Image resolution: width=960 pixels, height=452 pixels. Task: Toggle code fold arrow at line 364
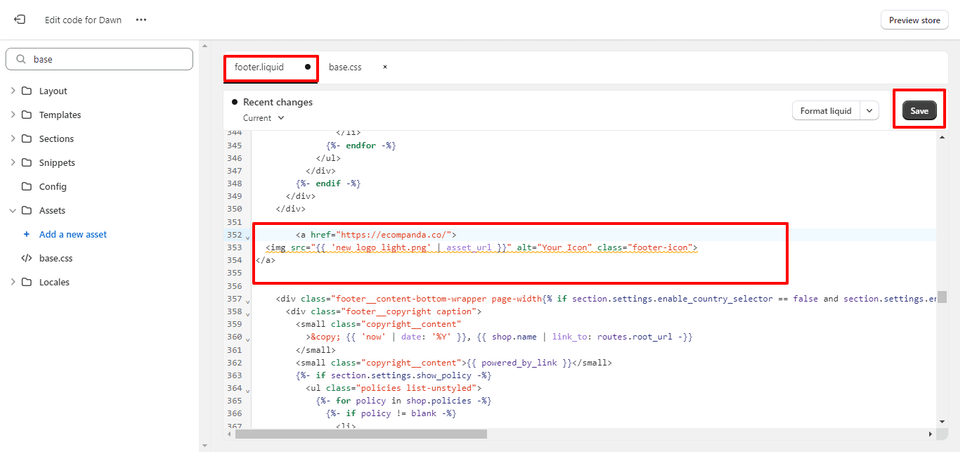tap(247, 390)
